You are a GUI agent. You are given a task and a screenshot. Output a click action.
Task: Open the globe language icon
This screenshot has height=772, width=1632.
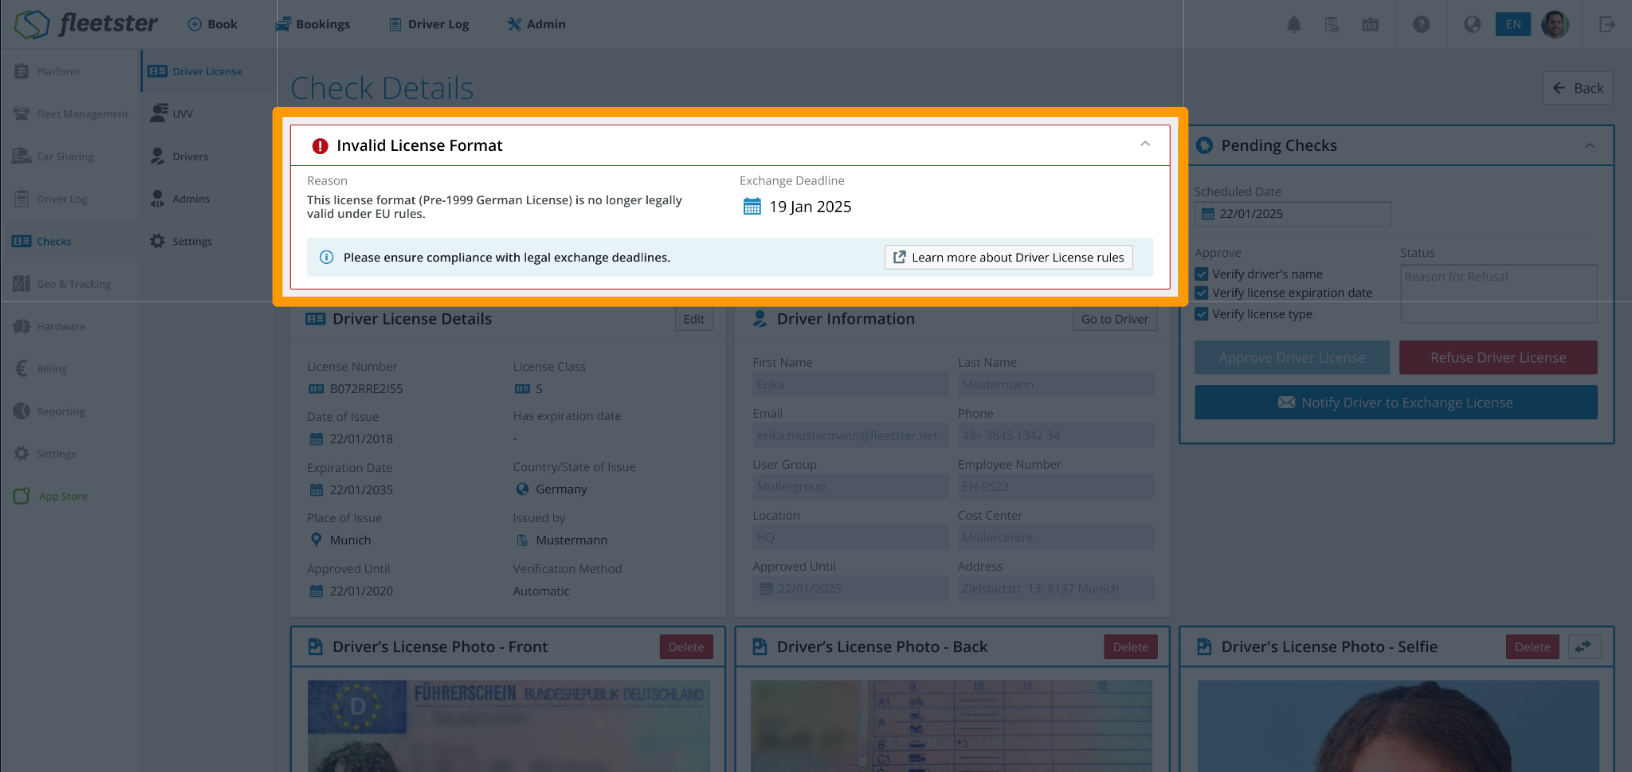1472,24
